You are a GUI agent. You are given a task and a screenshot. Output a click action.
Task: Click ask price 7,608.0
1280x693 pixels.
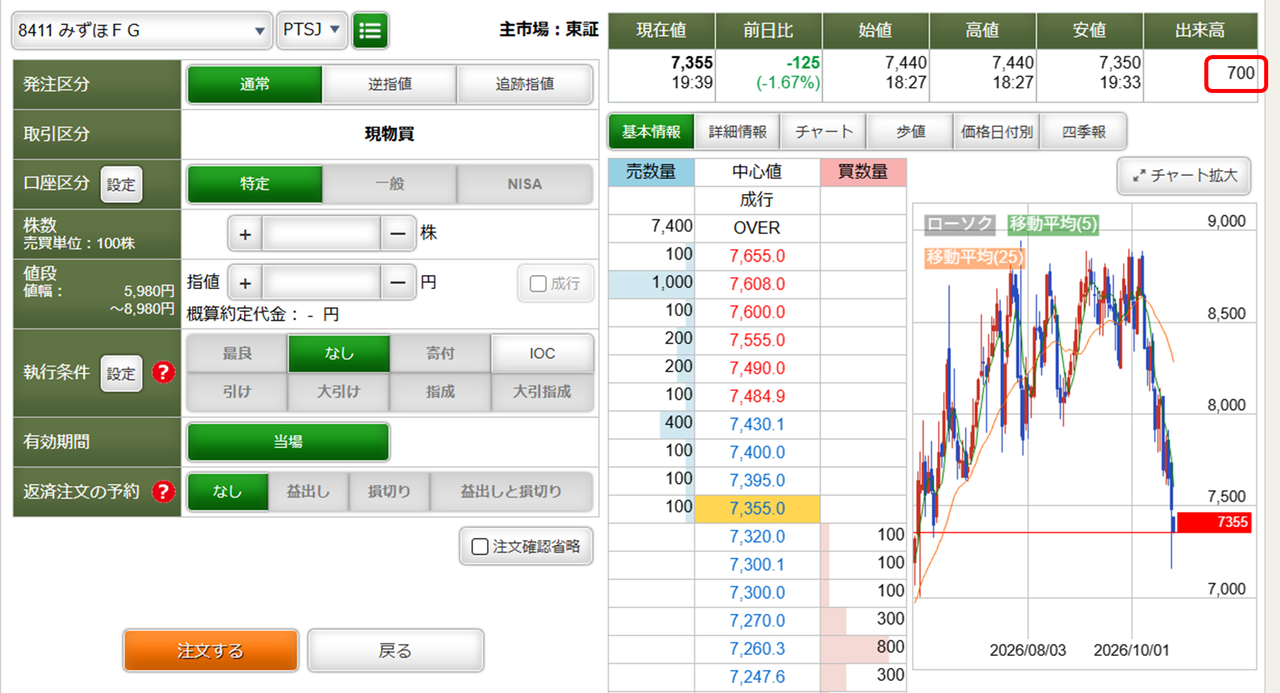pos(757,284)
